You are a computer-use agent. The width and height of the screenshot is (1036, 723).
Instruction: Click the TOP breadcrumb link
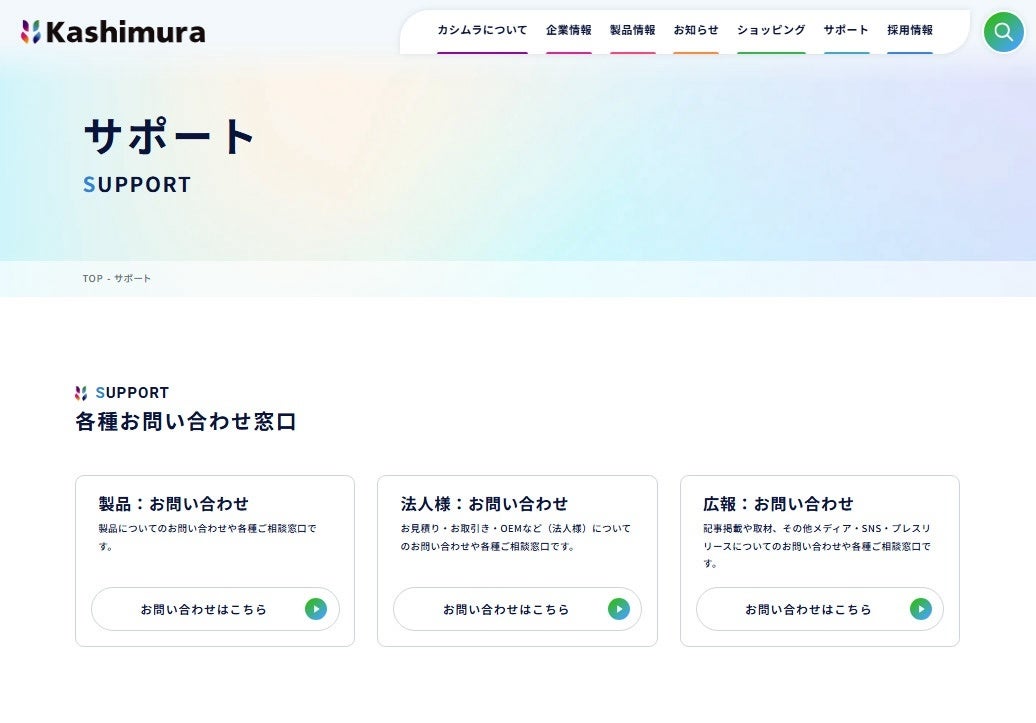[92, 278]
